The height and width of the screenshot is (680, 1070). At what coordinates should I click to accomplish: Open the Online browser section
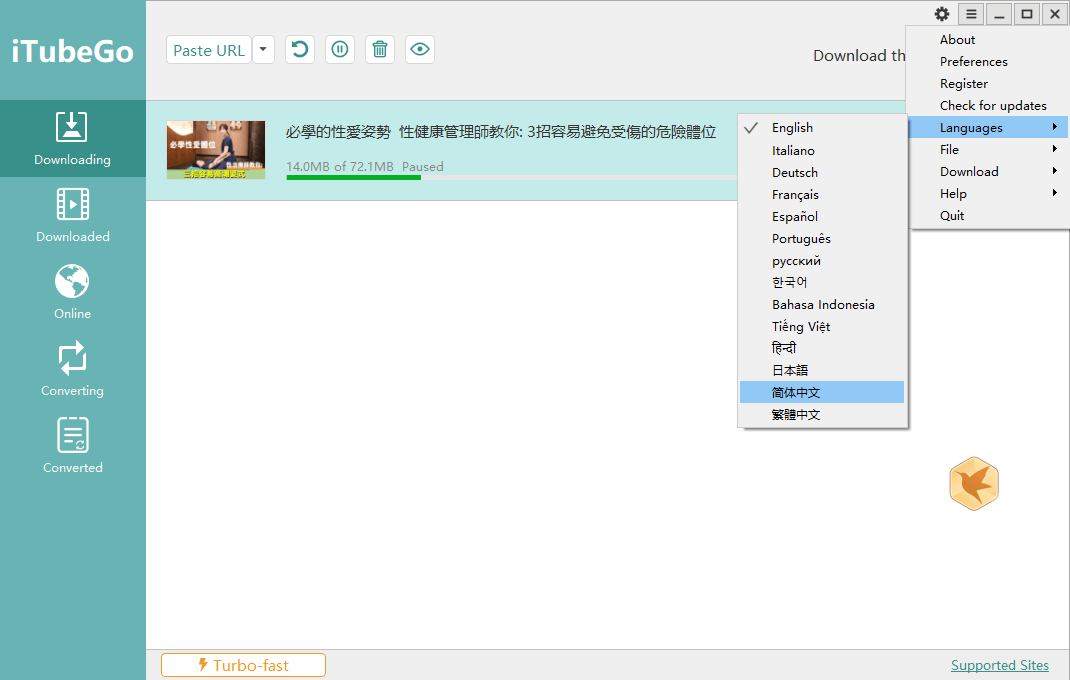72,293
